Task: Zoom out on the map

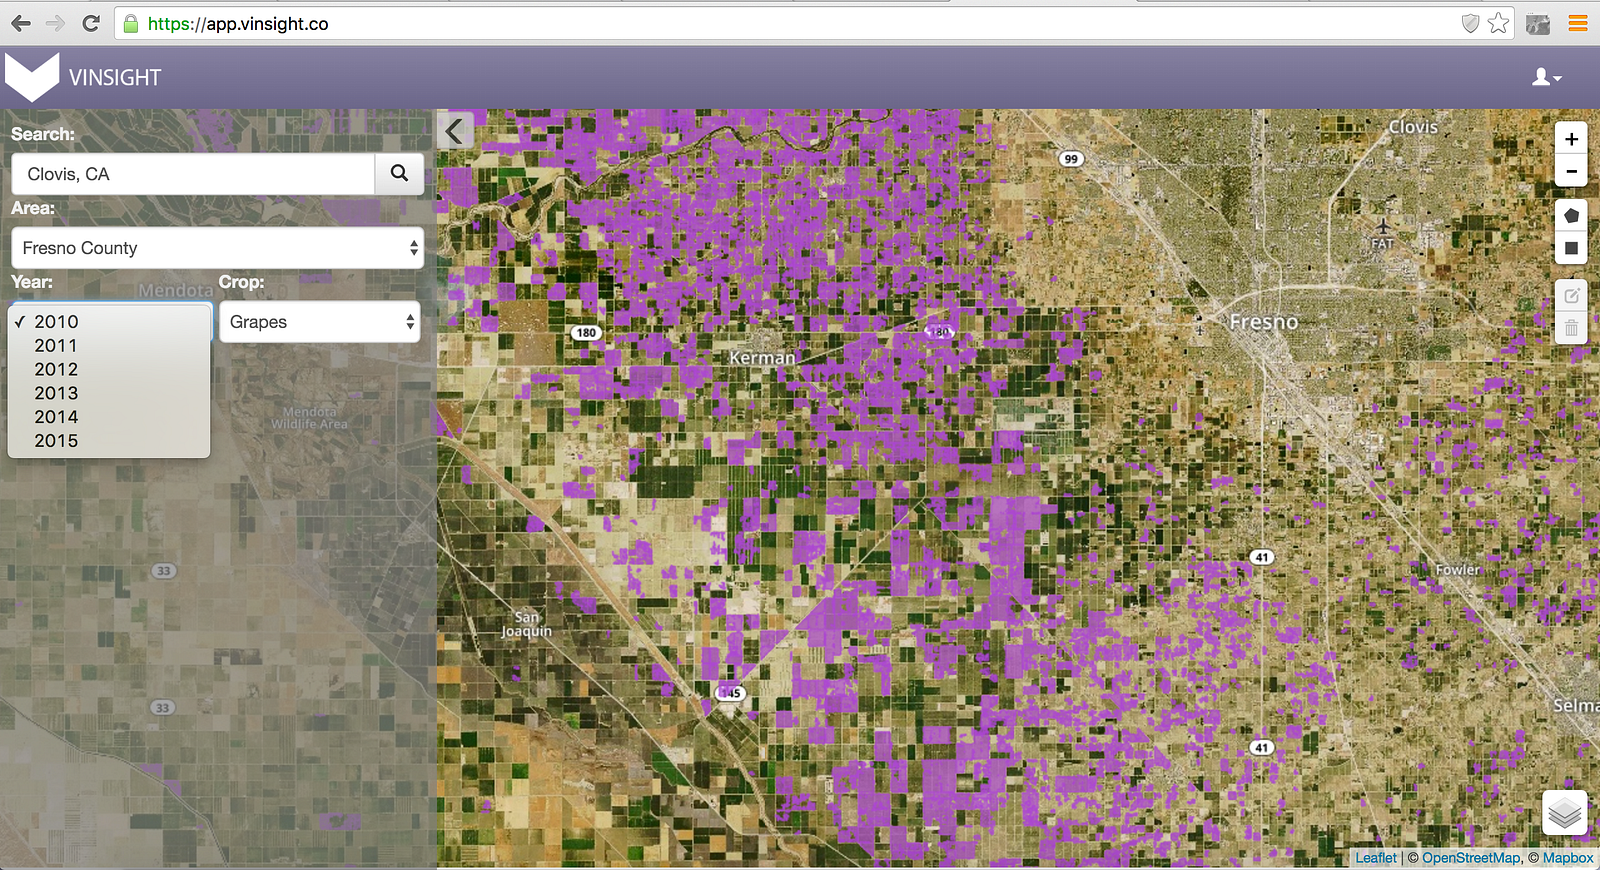Action: [1571, 171]
